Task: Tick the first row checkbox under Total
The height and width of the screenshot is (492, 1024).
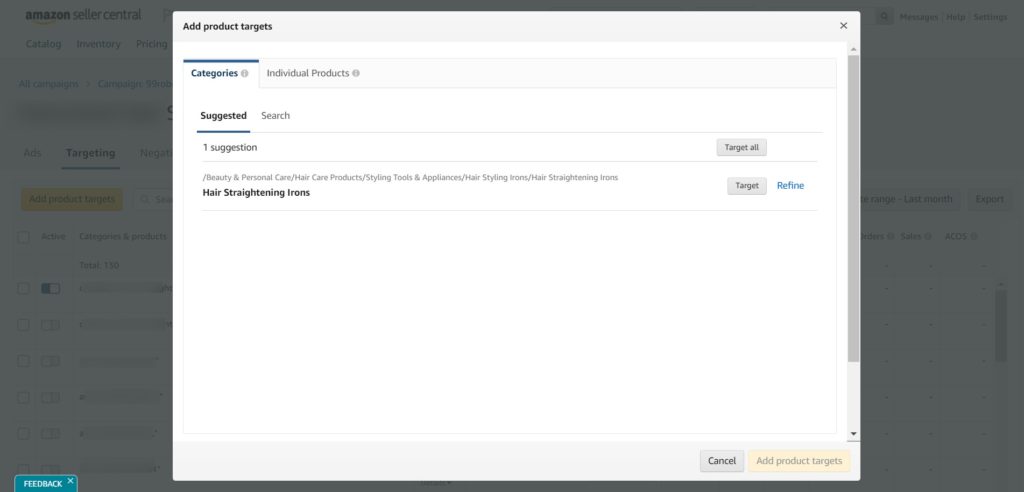Action: pyautogui.click(x=24, y=288)
